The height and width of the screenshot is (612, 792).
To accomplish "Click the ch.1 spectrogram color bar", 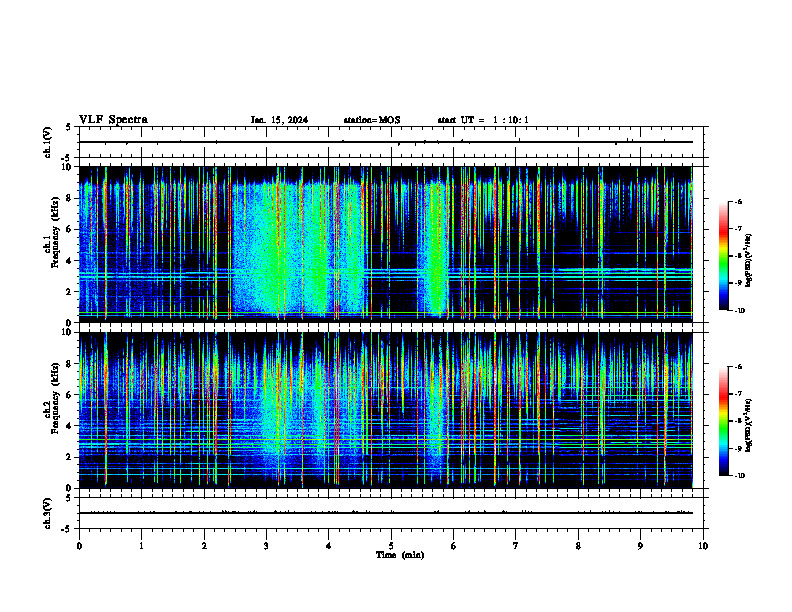I will [723, 256].
